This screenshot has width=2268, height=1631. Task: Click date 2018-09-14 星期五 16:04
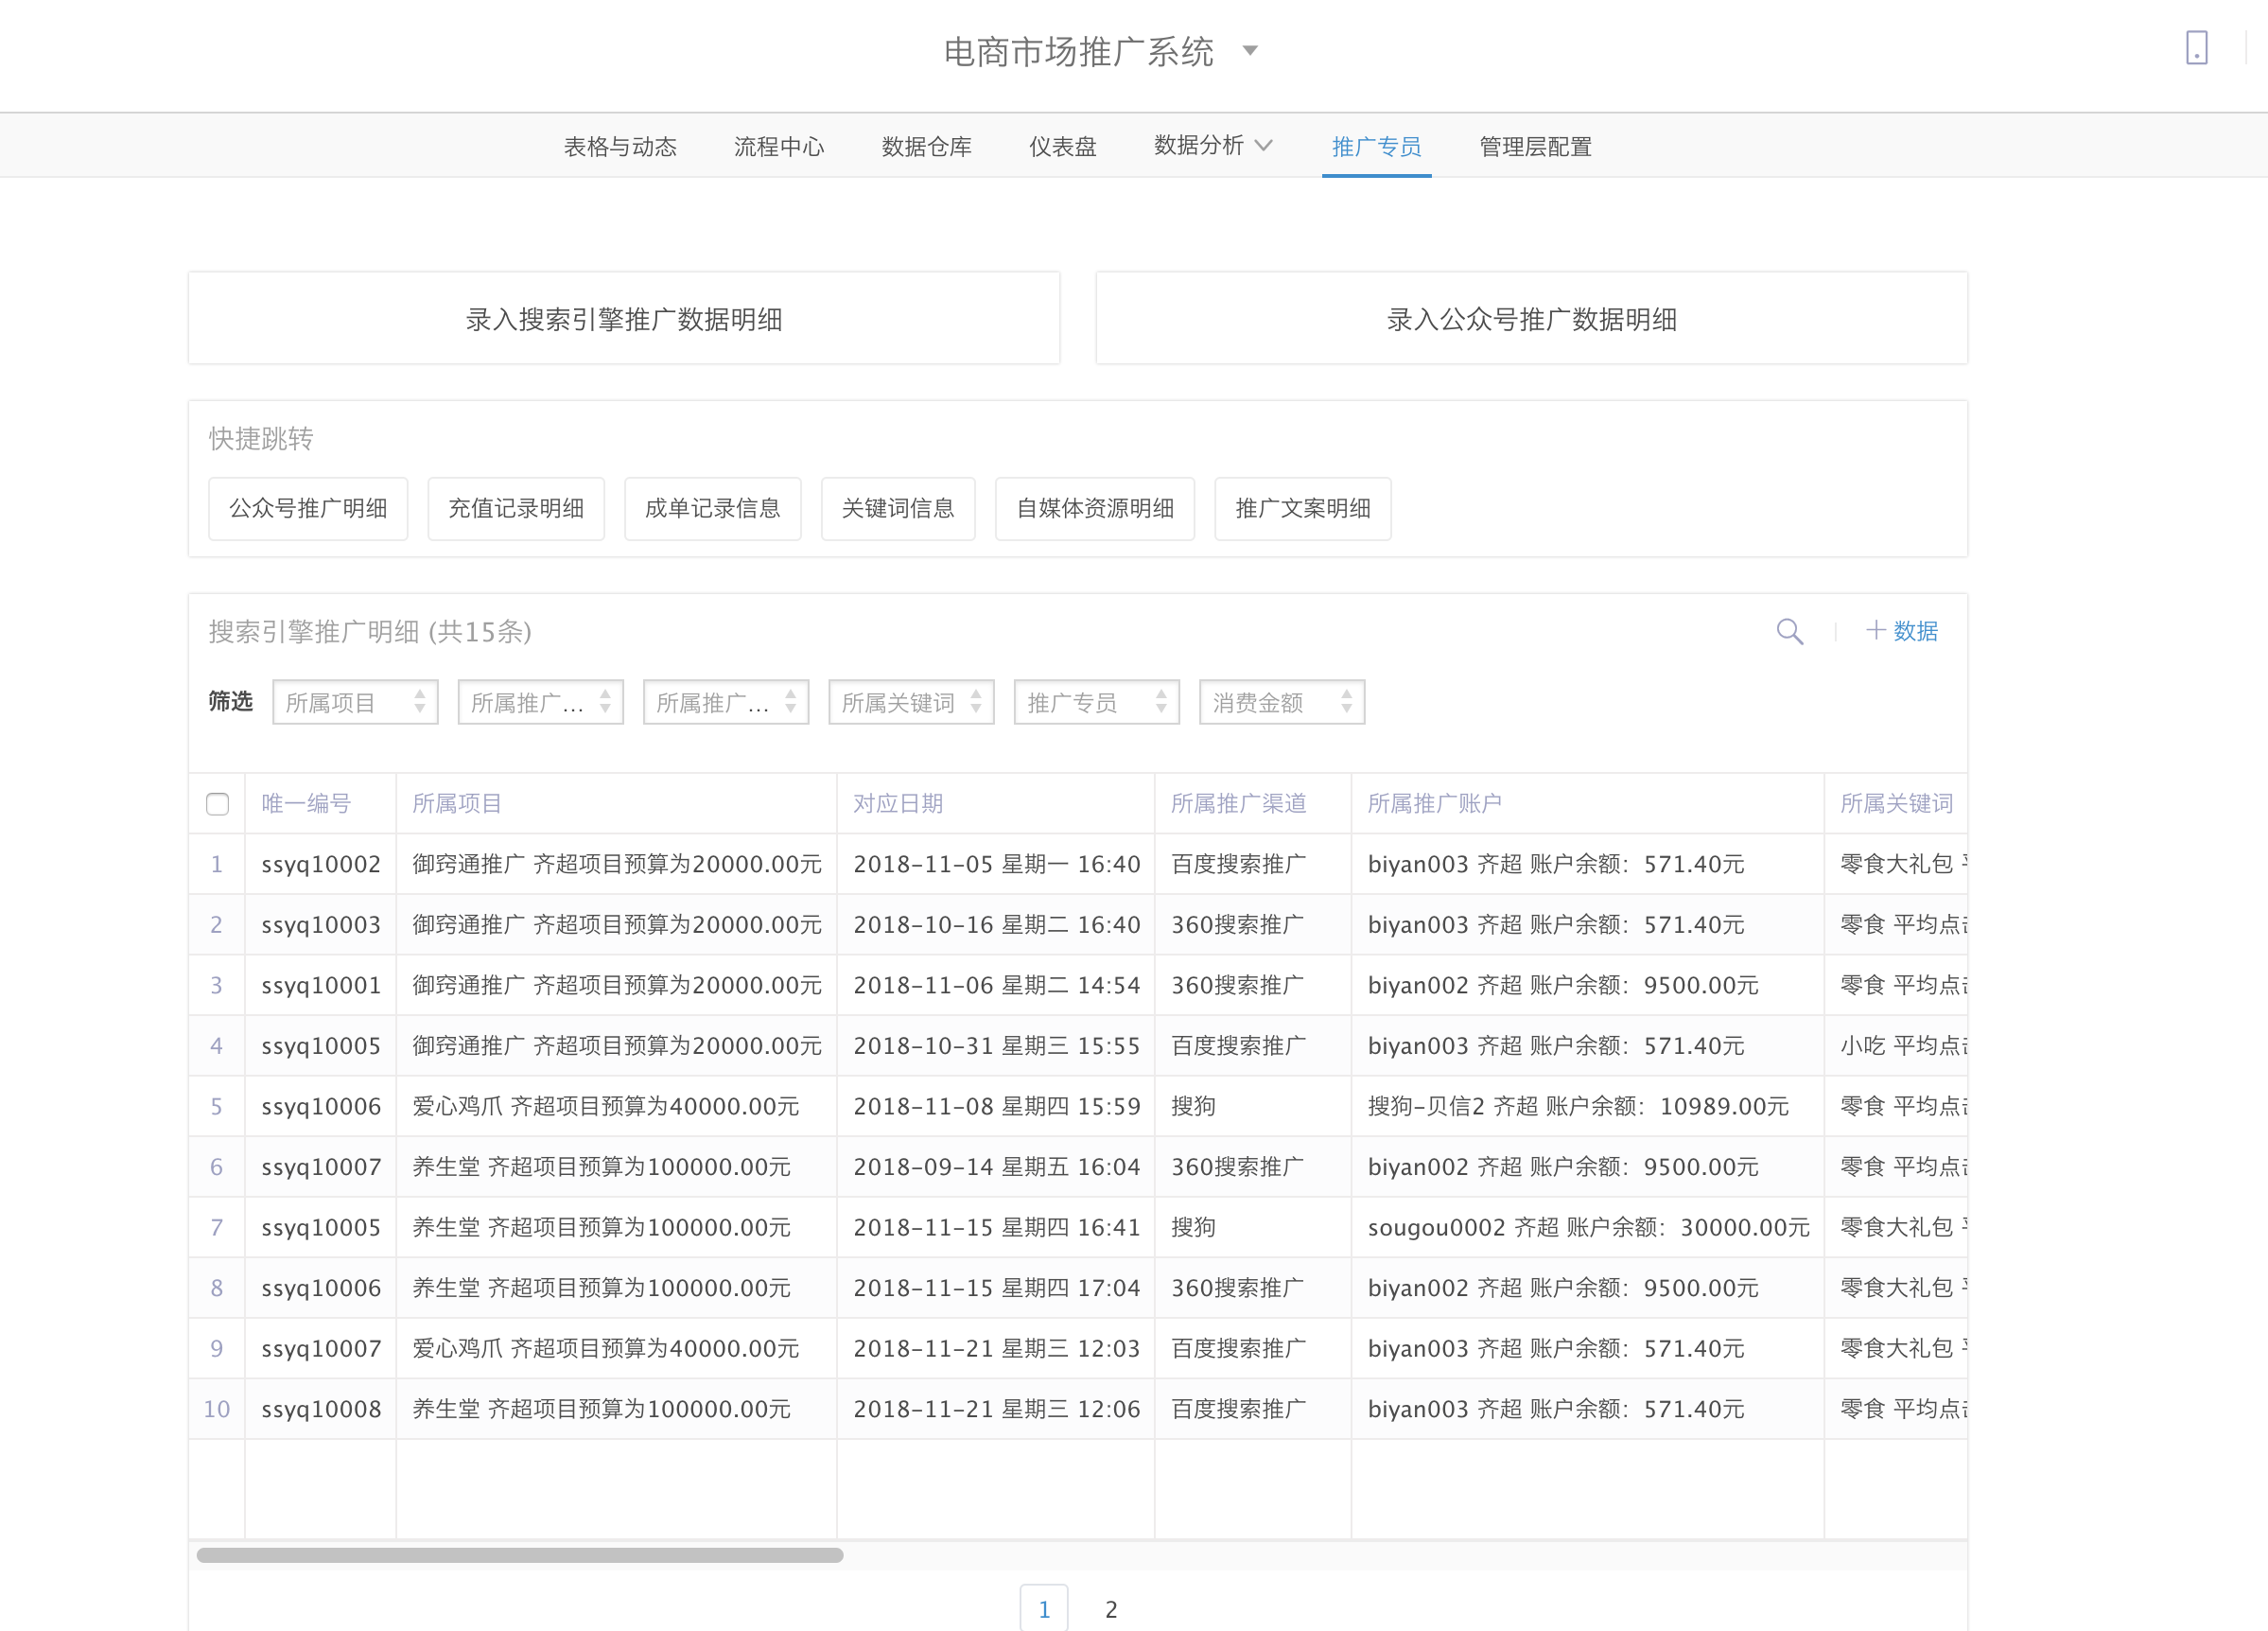(x=996, y=1167)
